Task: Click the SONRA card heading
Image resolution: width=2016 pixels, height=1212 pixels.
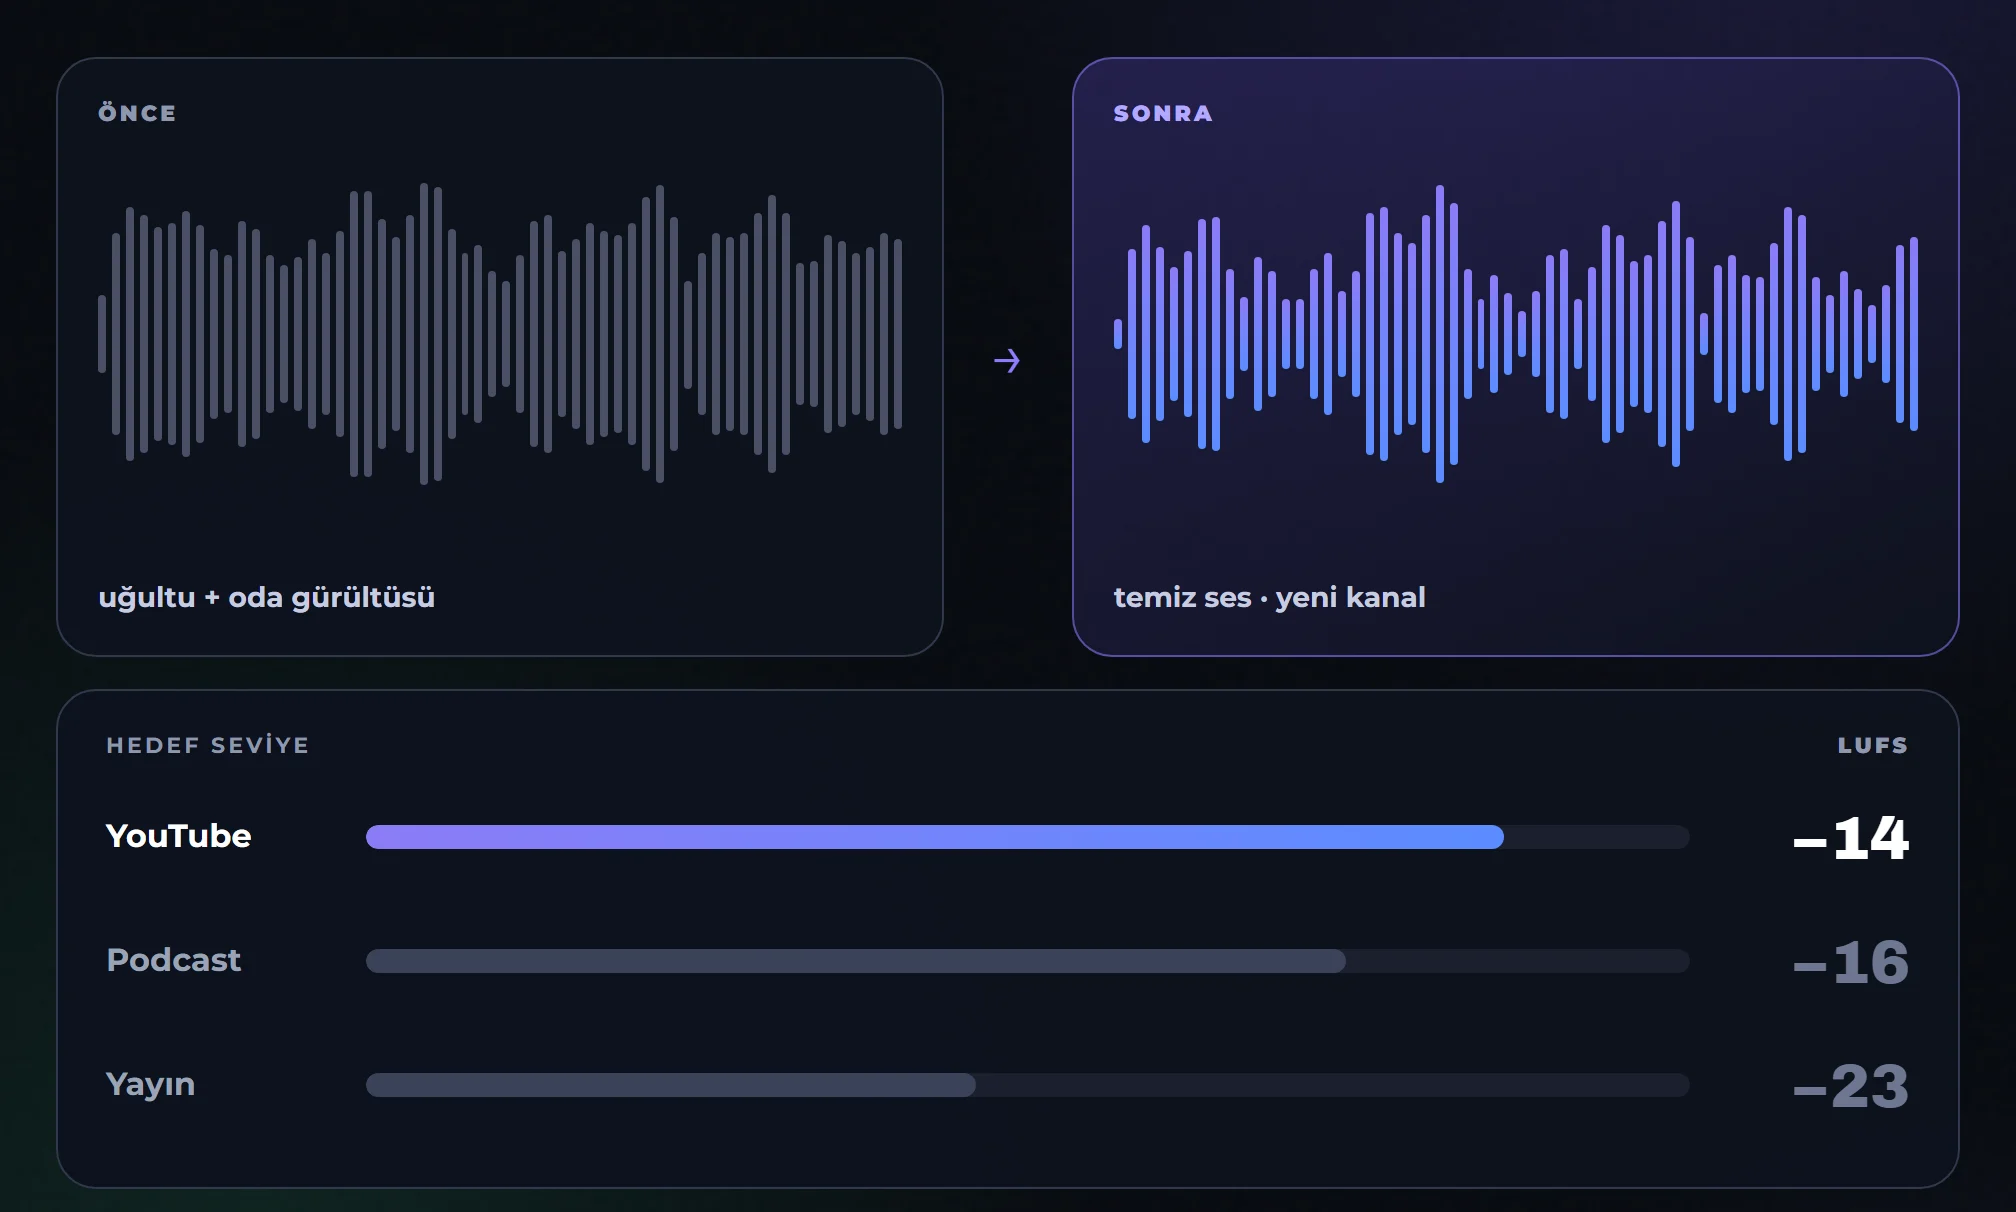Action: coord(1163,113)
